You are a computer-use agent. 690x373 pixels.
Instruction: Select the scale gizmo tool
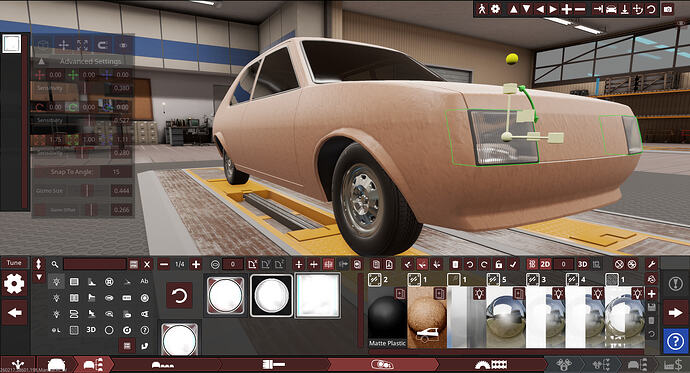pos(83,45)
